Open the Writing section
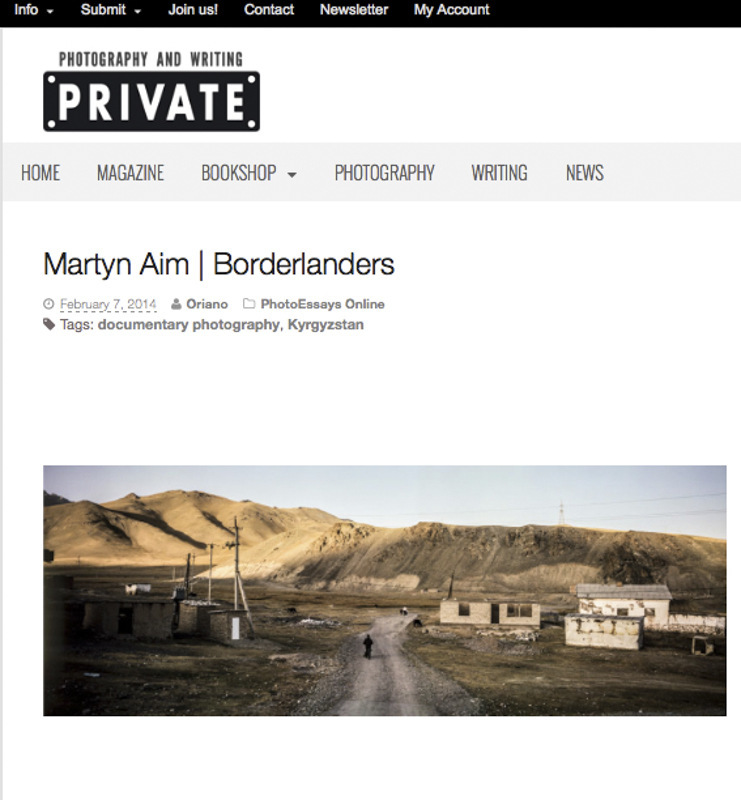This screenshot has width=741, height=800. pyautogui.click(x=499, y=173)
